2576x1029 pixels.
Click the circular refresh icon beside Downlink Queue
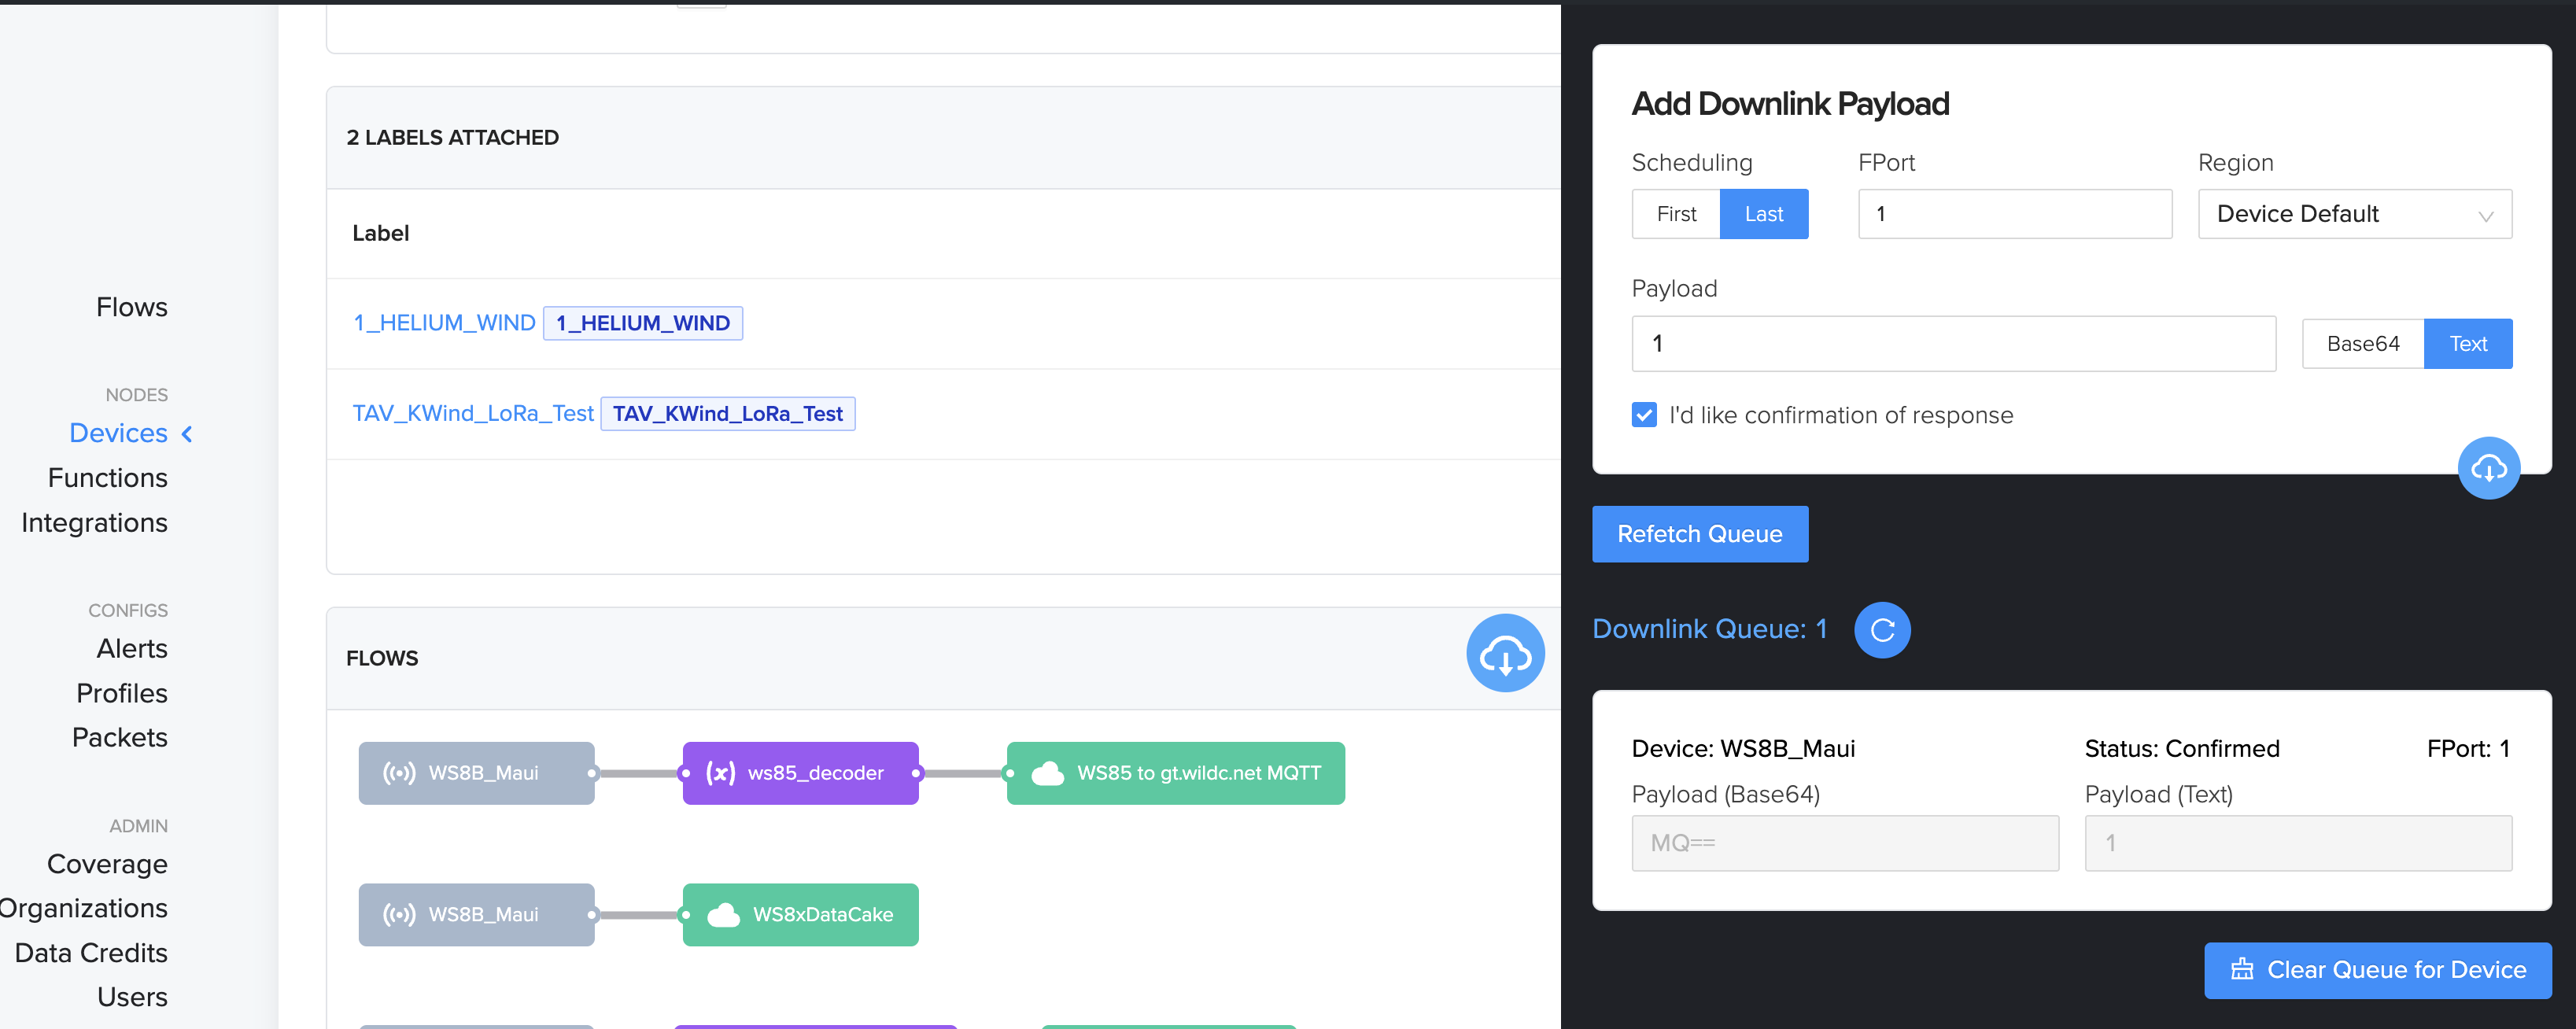(1882, 630)
